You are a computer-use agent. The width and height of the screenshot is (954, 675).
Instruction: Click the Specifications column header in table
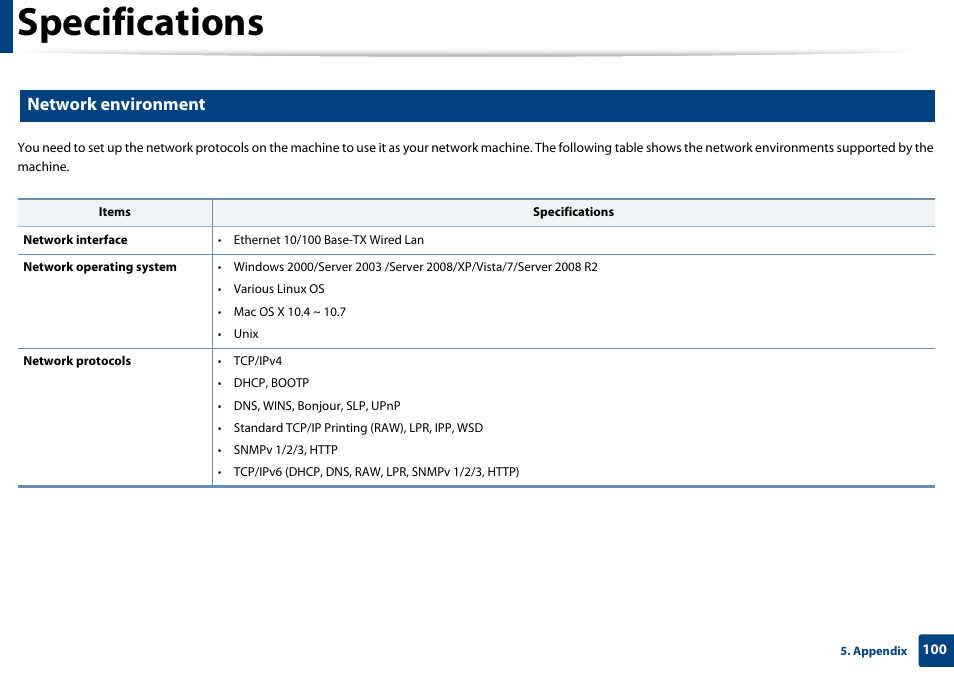click(x=573, y=212)
